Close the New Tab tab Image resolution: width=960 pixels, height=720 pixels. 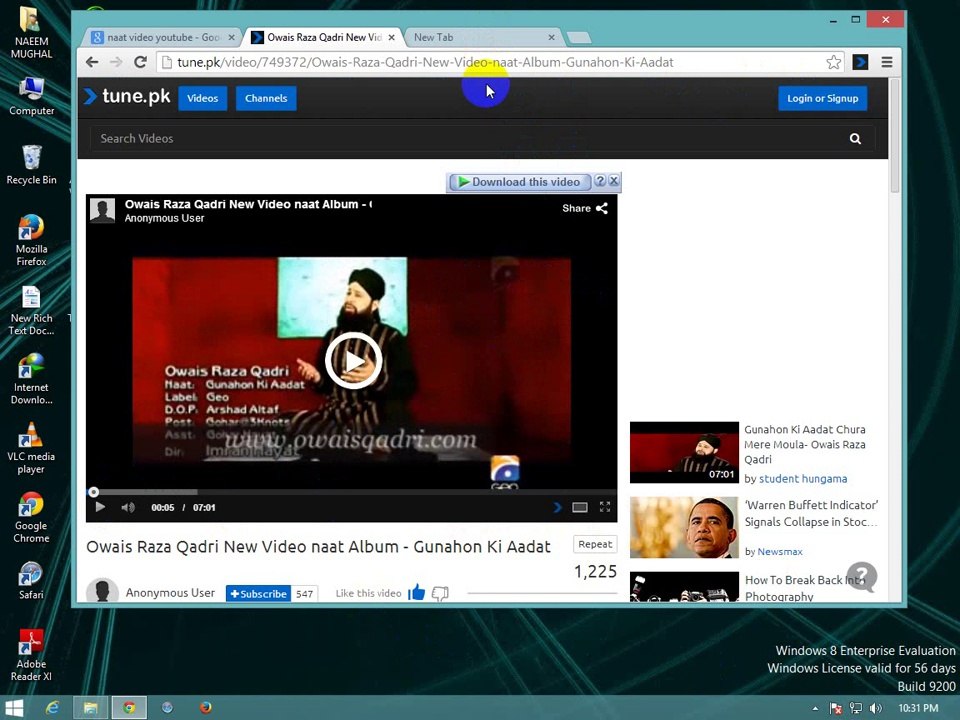551,37
